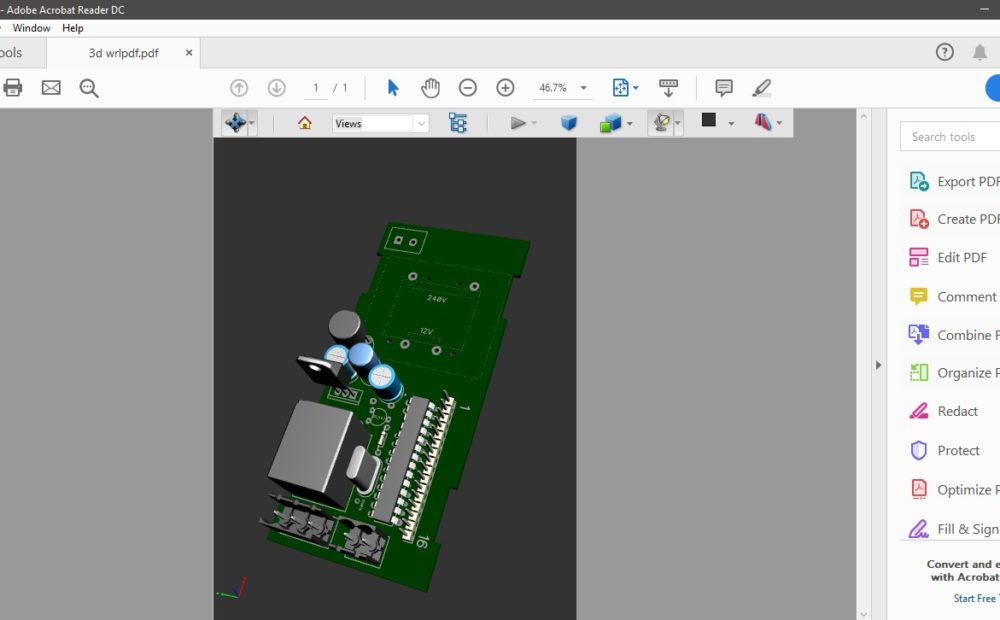Toggle perspective/orthographic cube projection
This screenshot has width=1000, height=620.
tap(569, 123)
